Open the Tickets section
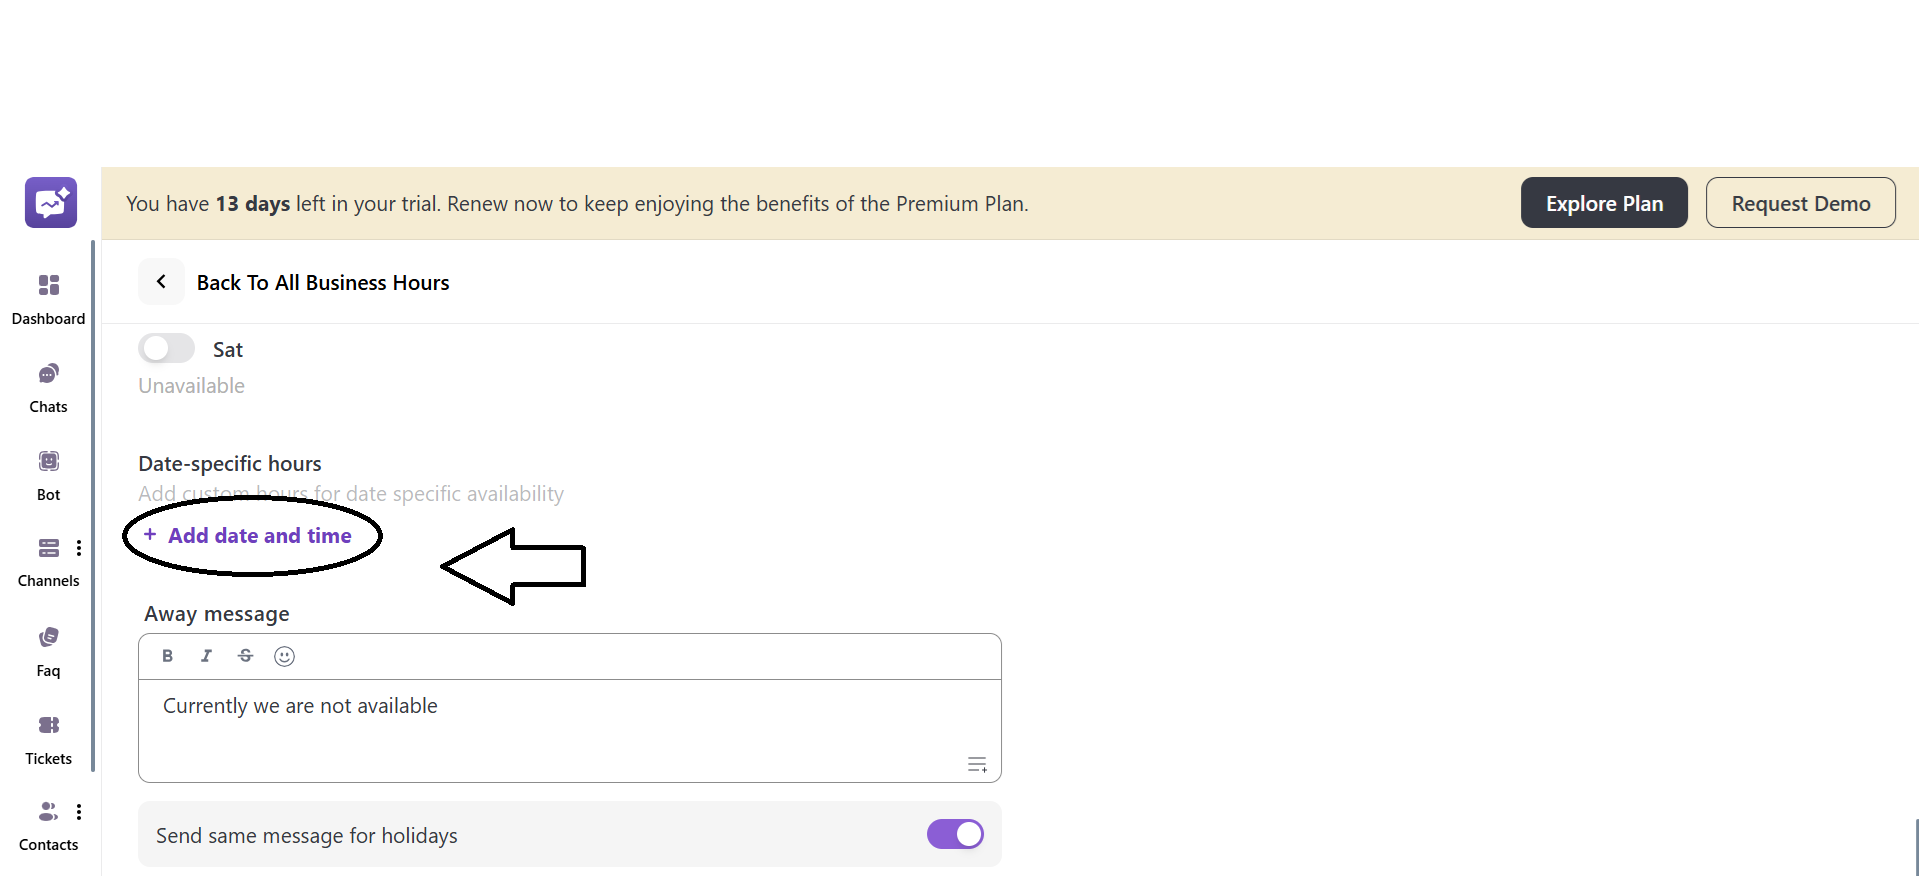 click(48, 737)
